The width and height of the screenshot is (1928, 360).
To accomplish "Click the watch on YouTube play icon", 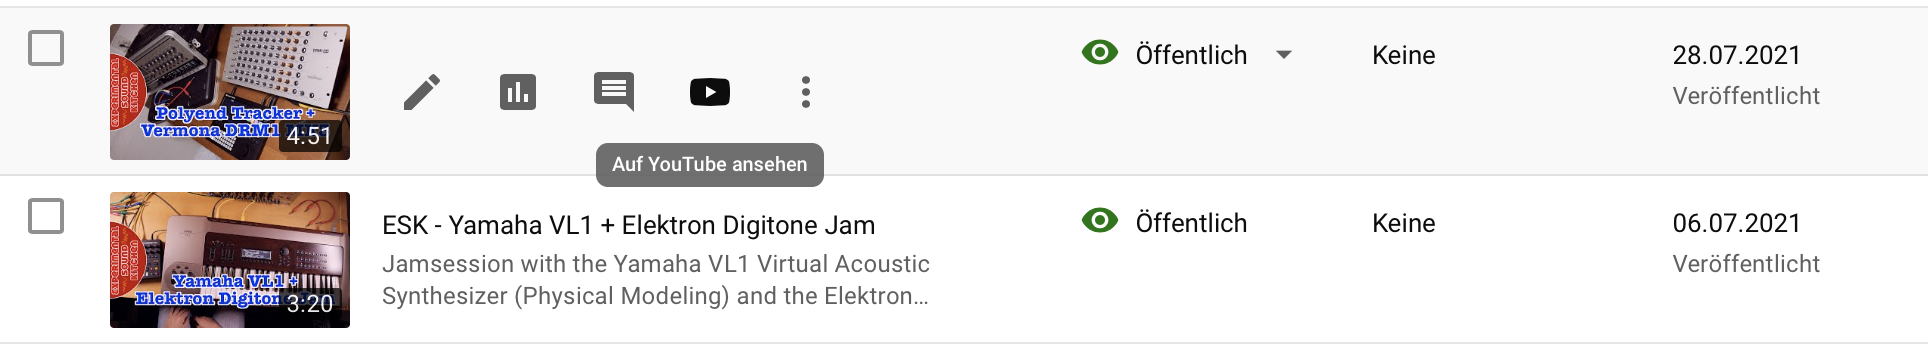I will click(710, 92).
